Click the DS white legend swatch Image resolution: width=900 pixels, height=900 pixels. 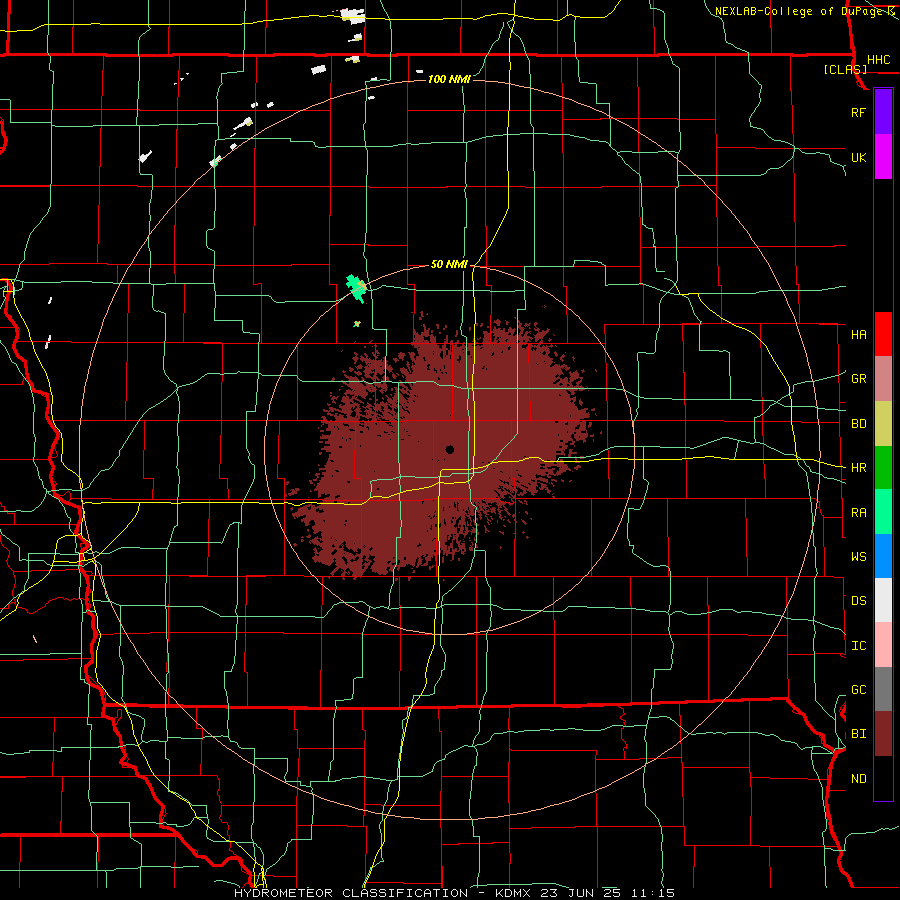click(883, 600)
